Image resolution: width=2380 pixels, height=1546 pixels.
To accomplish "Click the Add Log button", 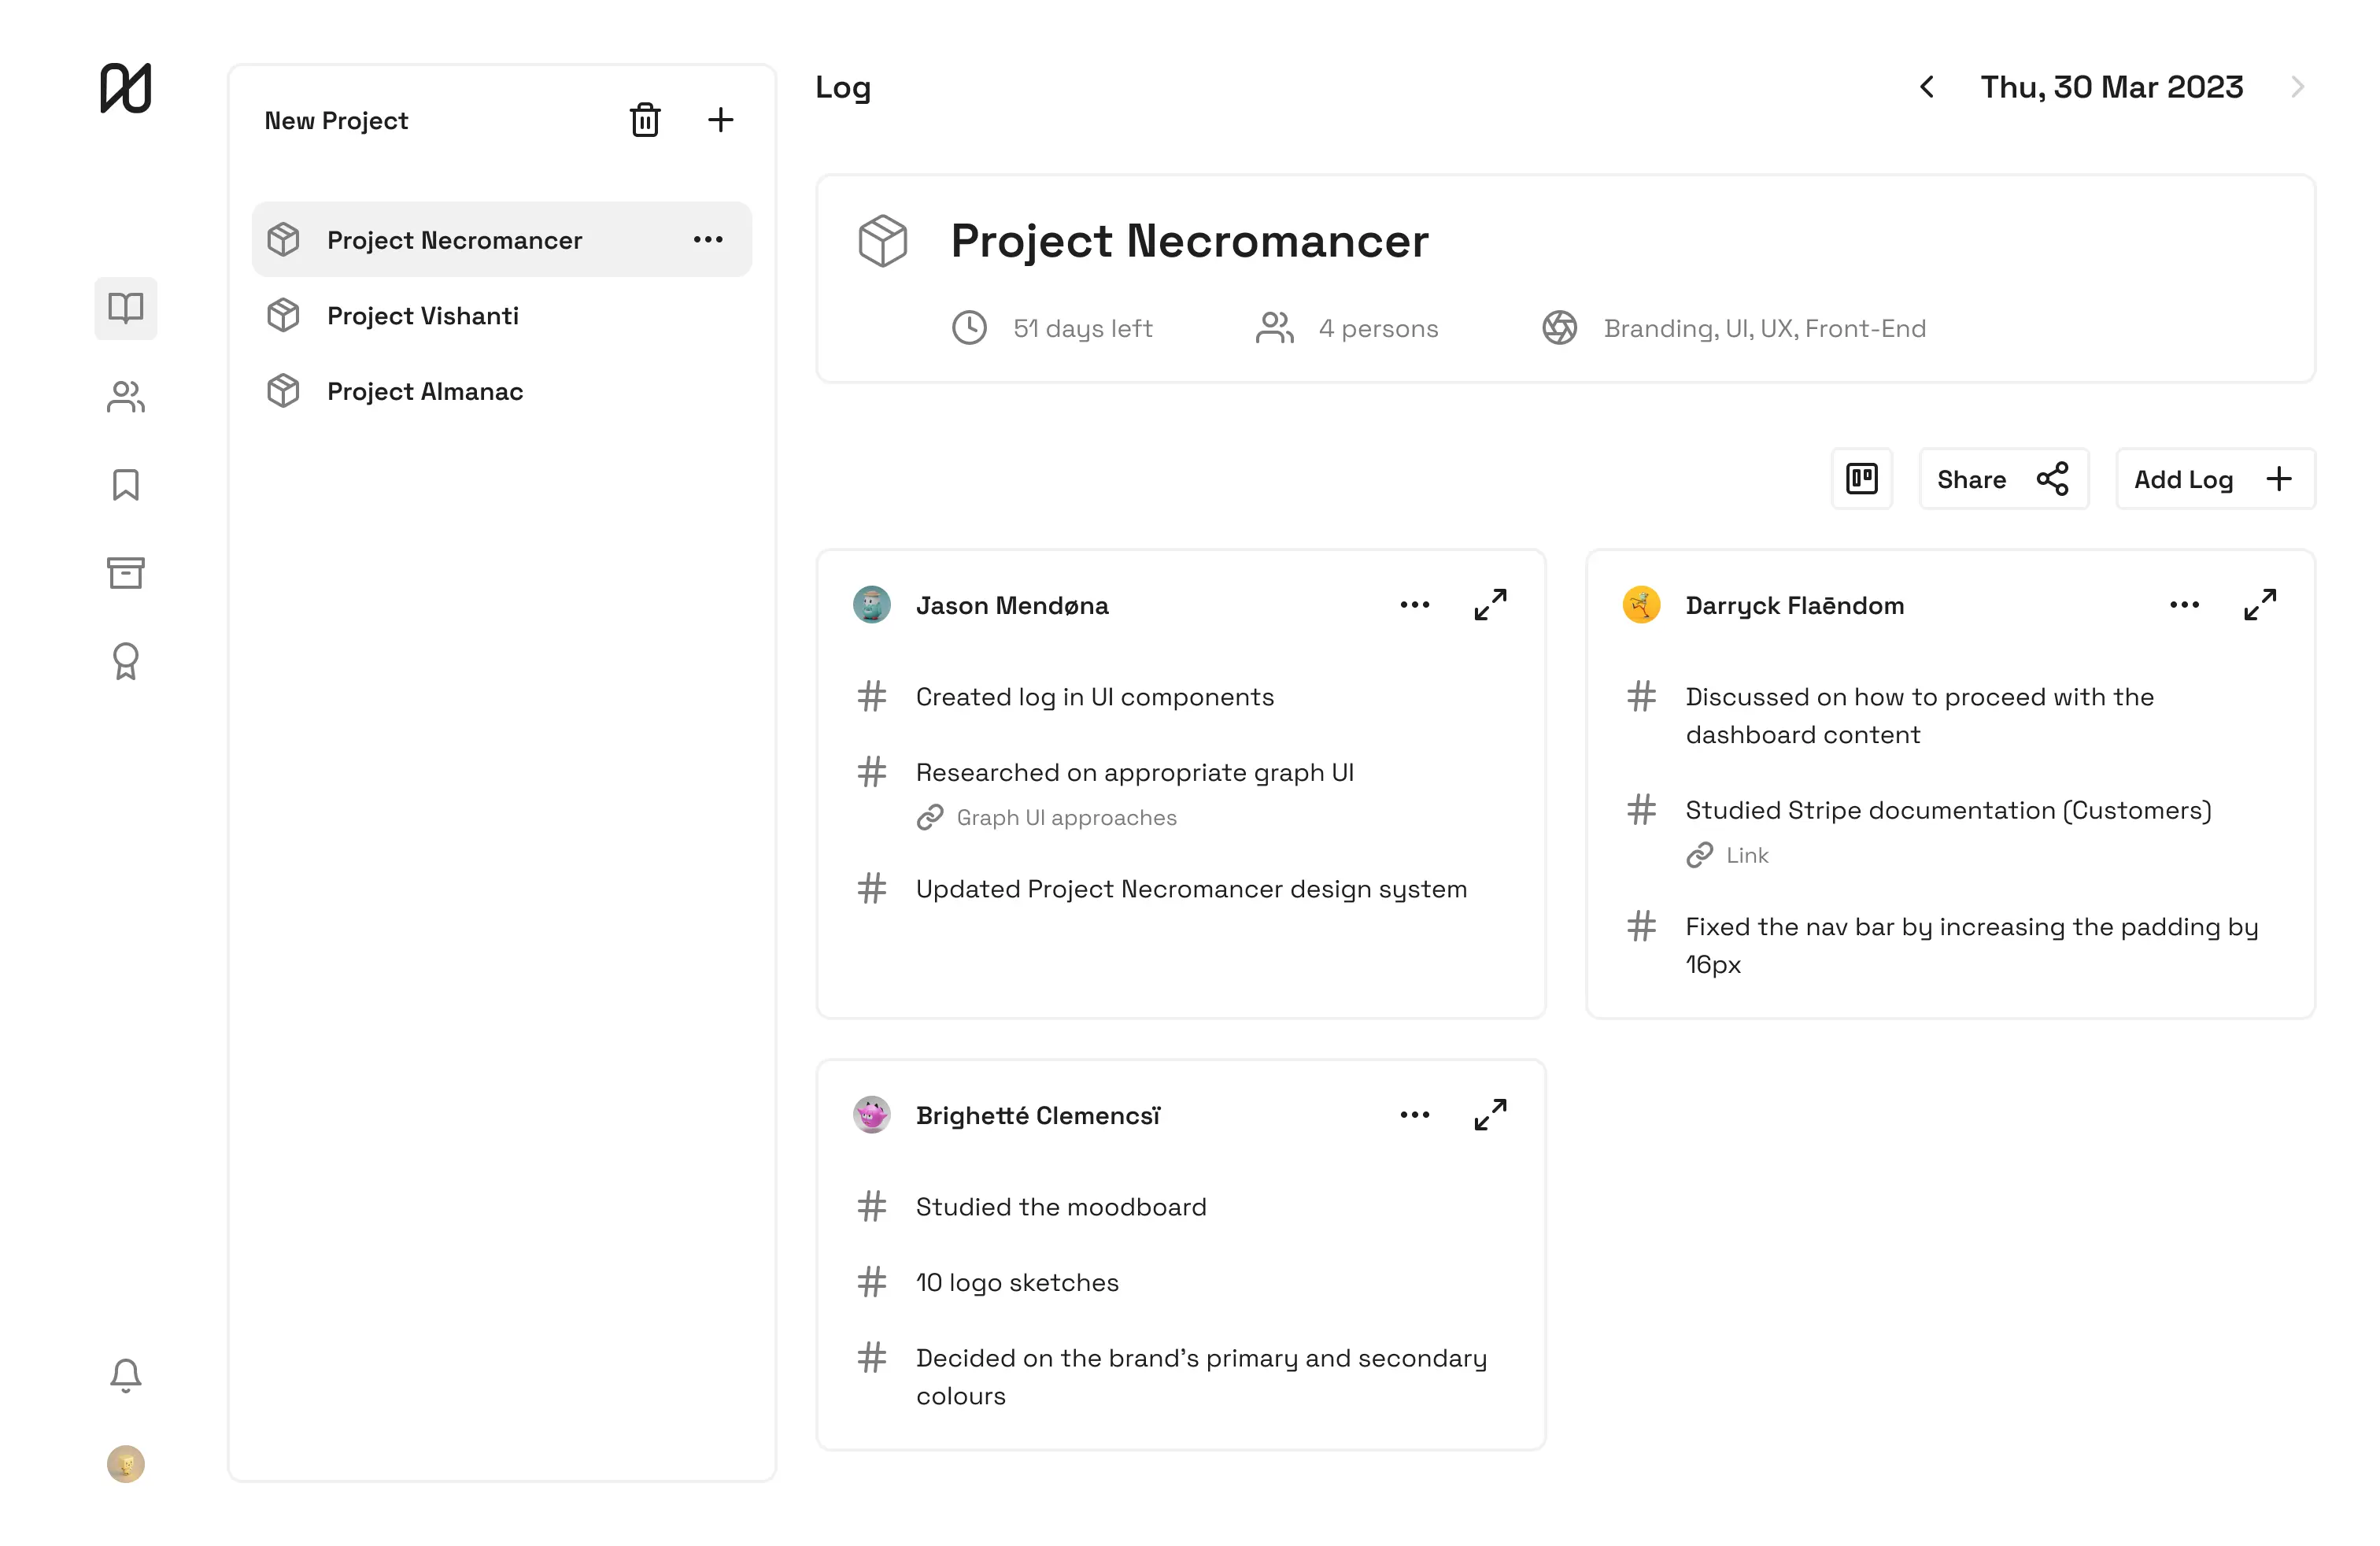I will coord(2214,479).
